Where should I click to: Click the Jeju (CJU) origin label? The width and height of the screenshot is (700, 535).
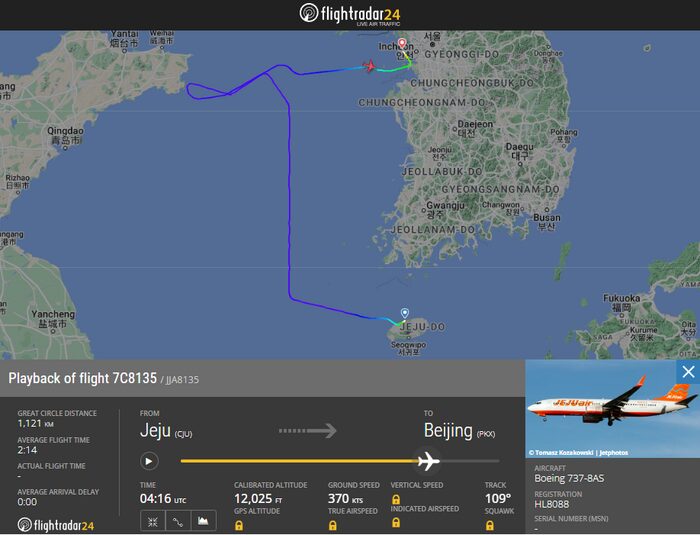[166, 431]
